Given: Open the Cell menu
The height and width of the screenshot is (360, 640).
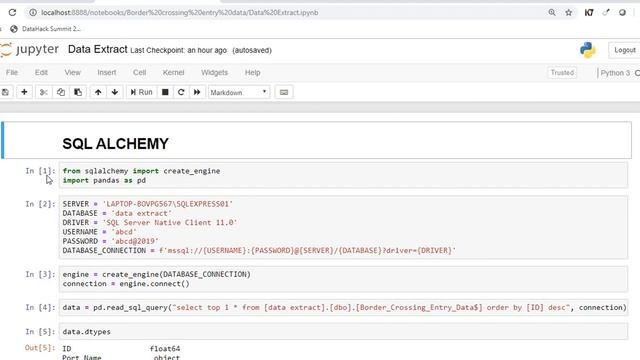Looking at the screenshot, I should point(140,73).
